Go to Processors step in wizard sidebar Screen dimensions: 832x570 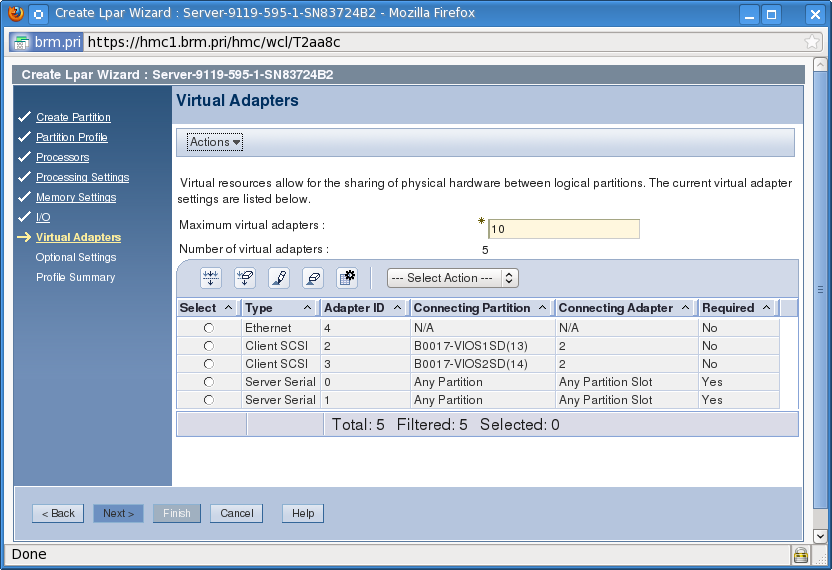coord(62,157)
